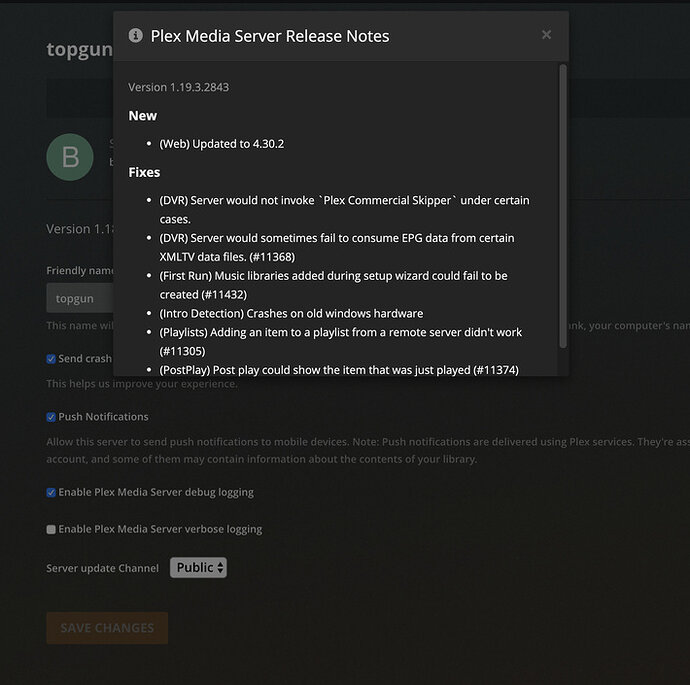690x685 pixels.
Task: Focus the Friendly name input field
Action: click(80, 298)
